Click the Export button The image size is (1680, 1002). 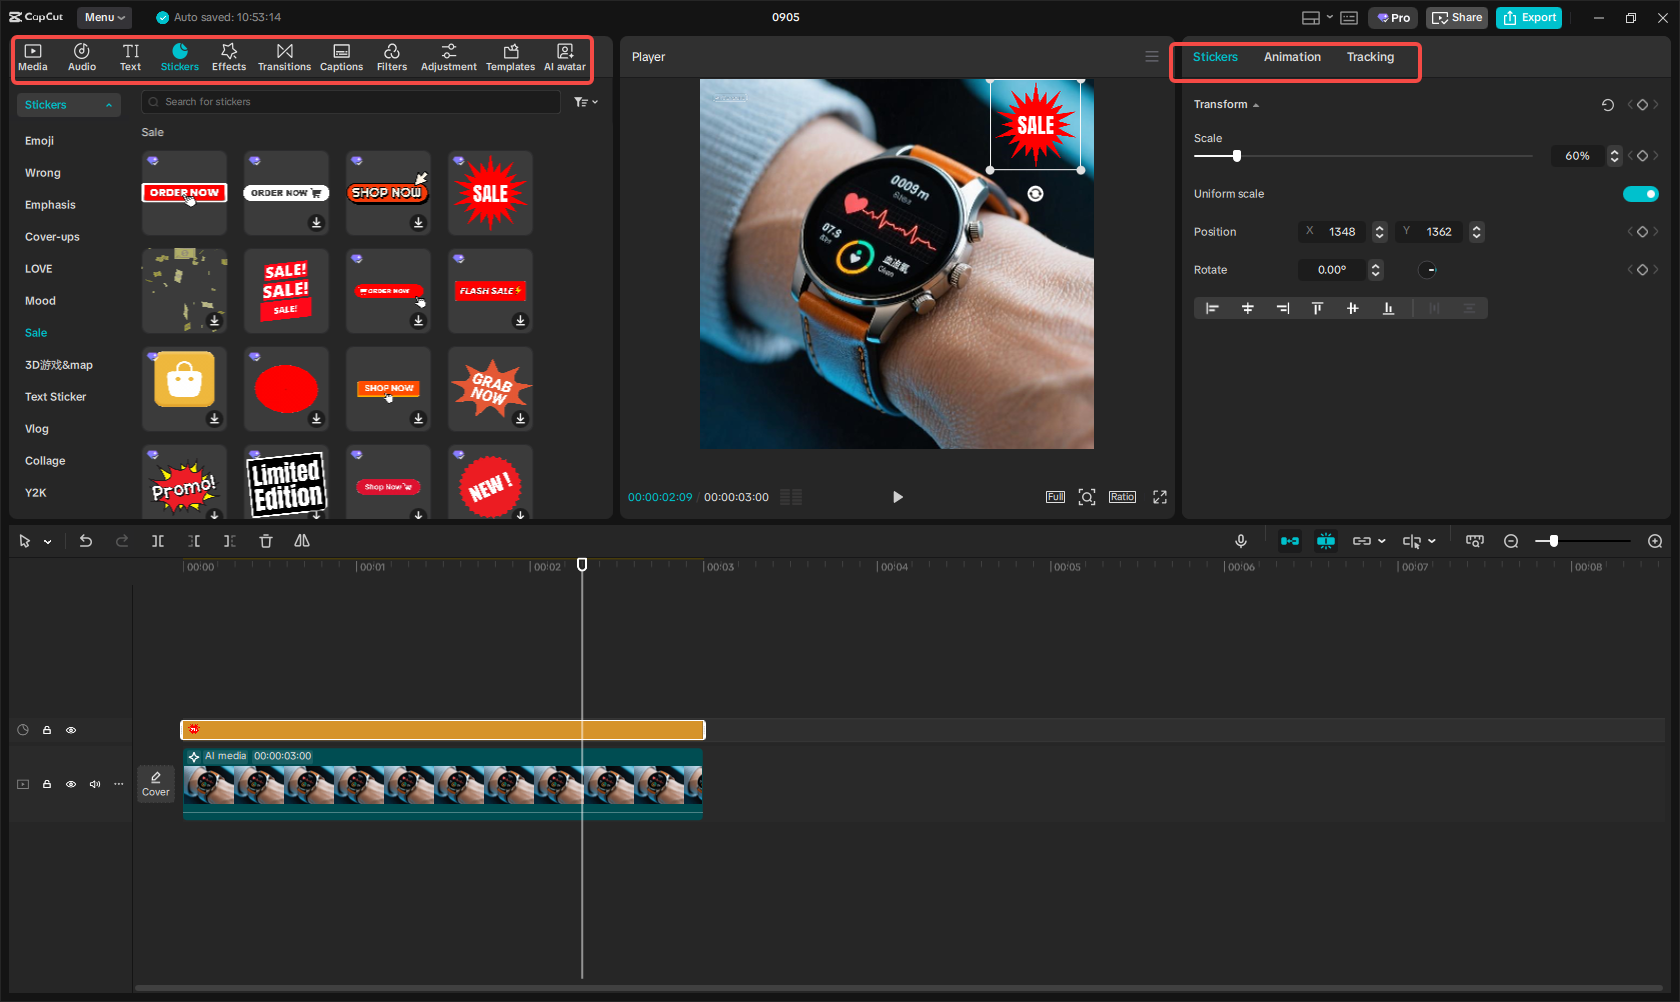click(1529, 18)
